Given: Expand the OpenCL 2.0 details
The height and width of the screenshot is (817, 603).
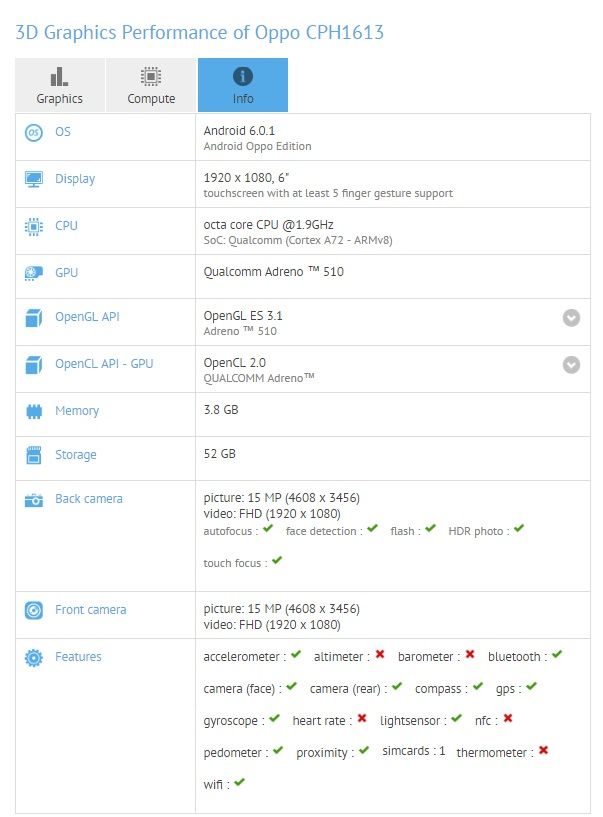Looking at the screenshot, I should 571,365.
